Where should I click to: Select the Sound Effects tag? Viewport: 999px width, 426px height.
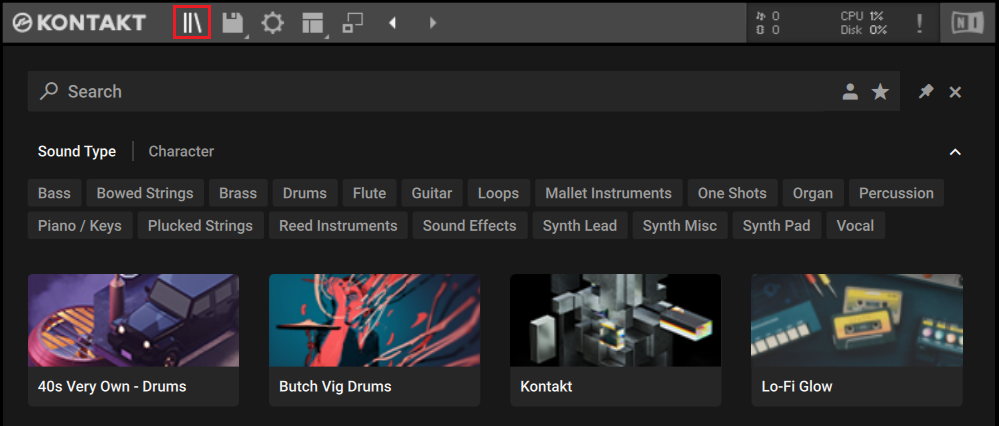470,225
